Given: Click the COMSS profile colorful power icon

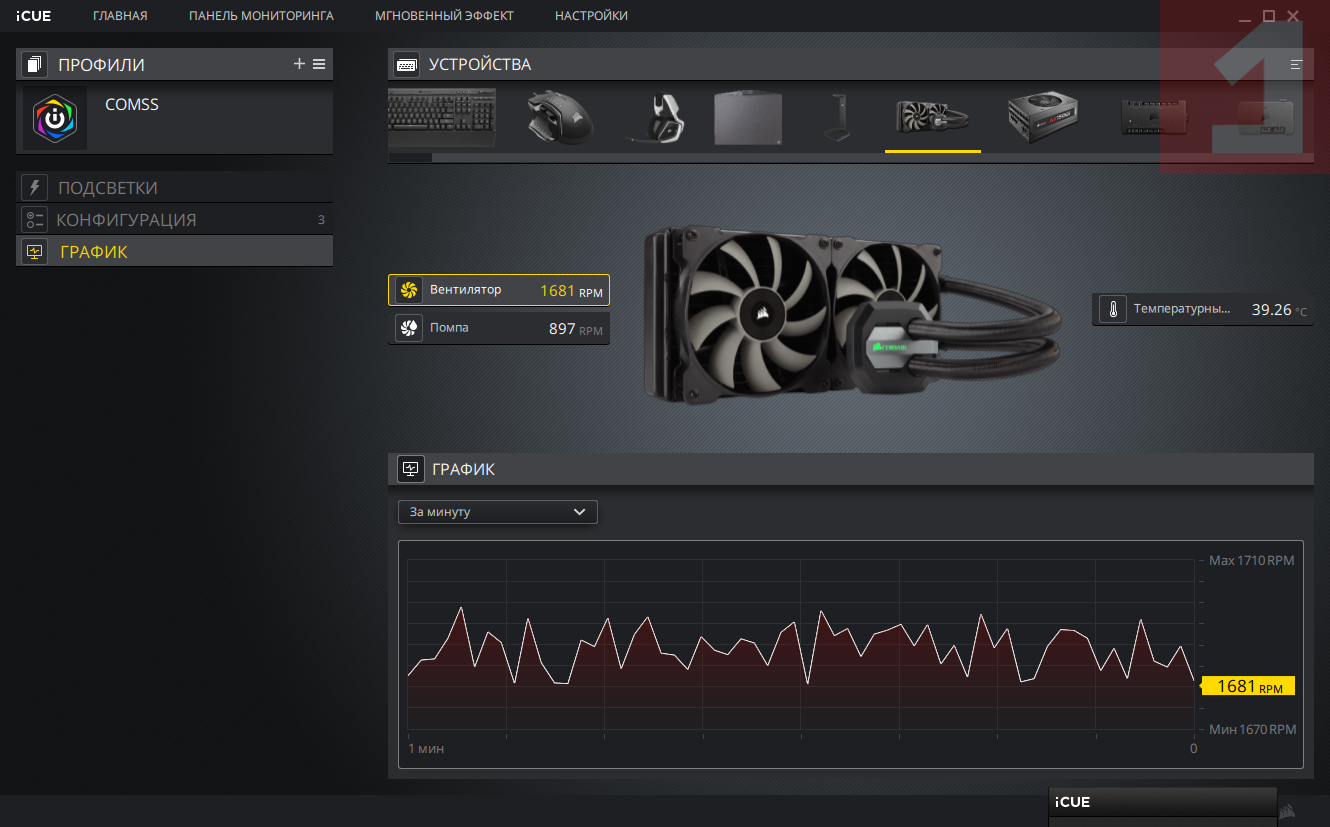Looking at the screenshot, I should [55, 118].
